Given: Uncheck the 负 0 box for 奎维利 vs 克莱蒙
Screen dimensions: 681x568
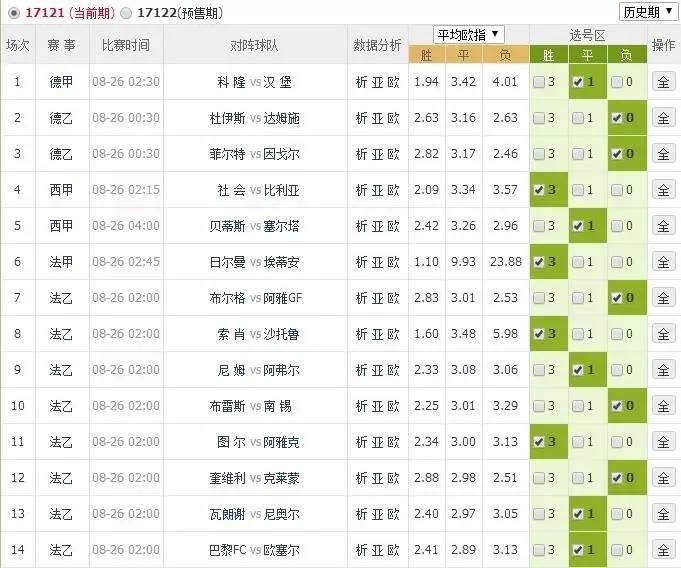Looking at the screenshot, I should [x=617, y=479].
